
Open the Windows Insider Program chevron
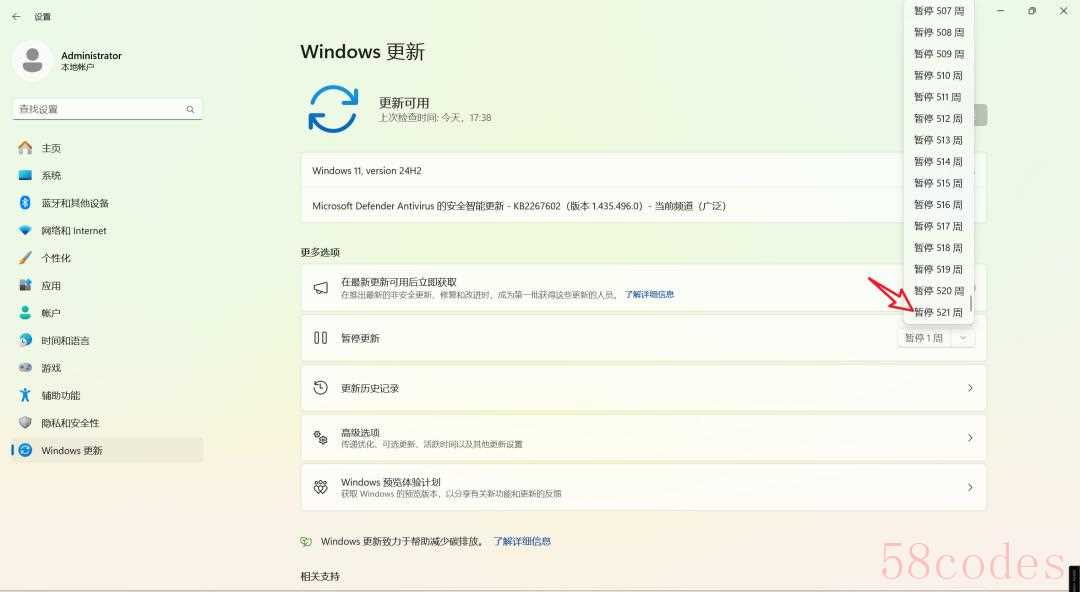[970, 487]
